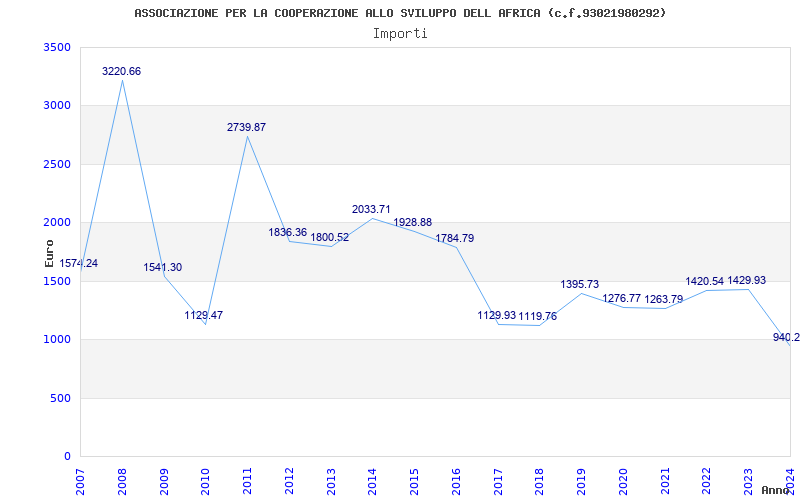Click the x-axis year label 2017

[498, 482]
